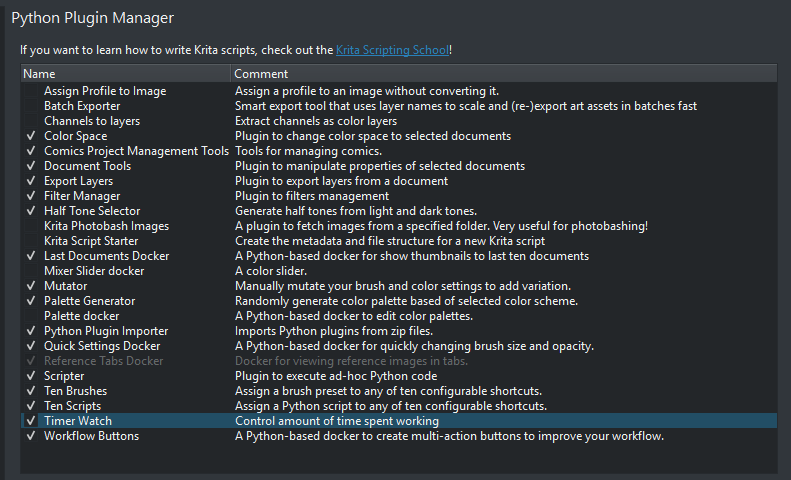Enable the Mixer Slider docker checkbox
The image size is (791, 480).
tap(31, 271)
